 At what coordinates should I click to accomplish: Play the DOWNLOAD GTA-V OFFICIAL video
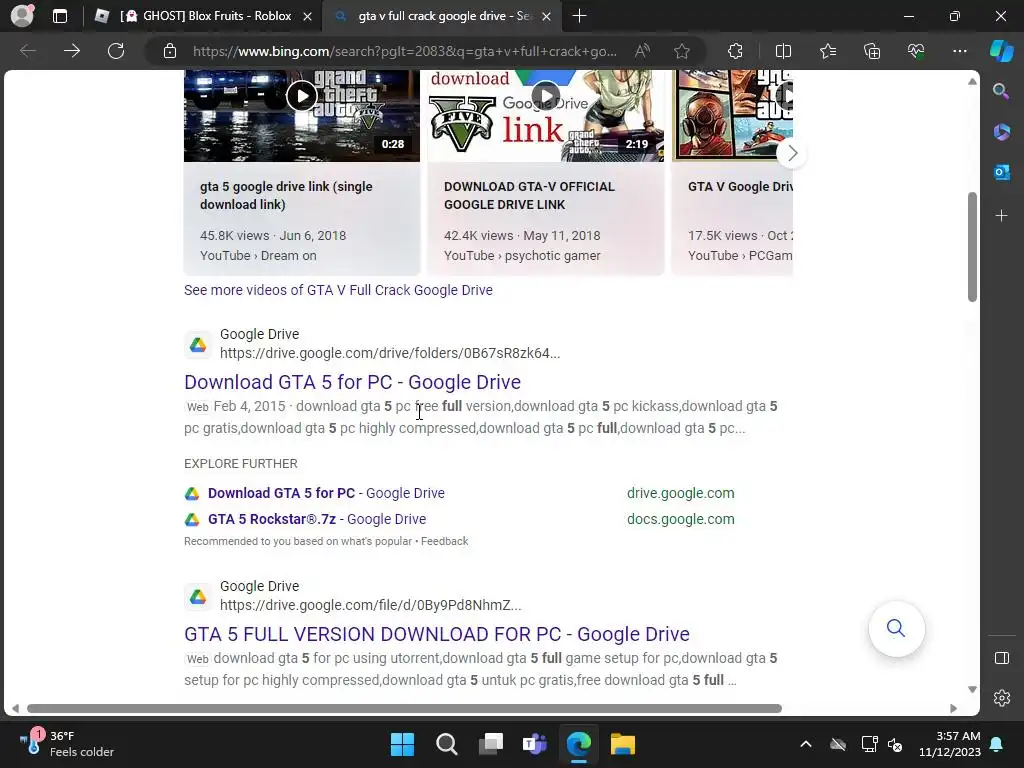545,97
